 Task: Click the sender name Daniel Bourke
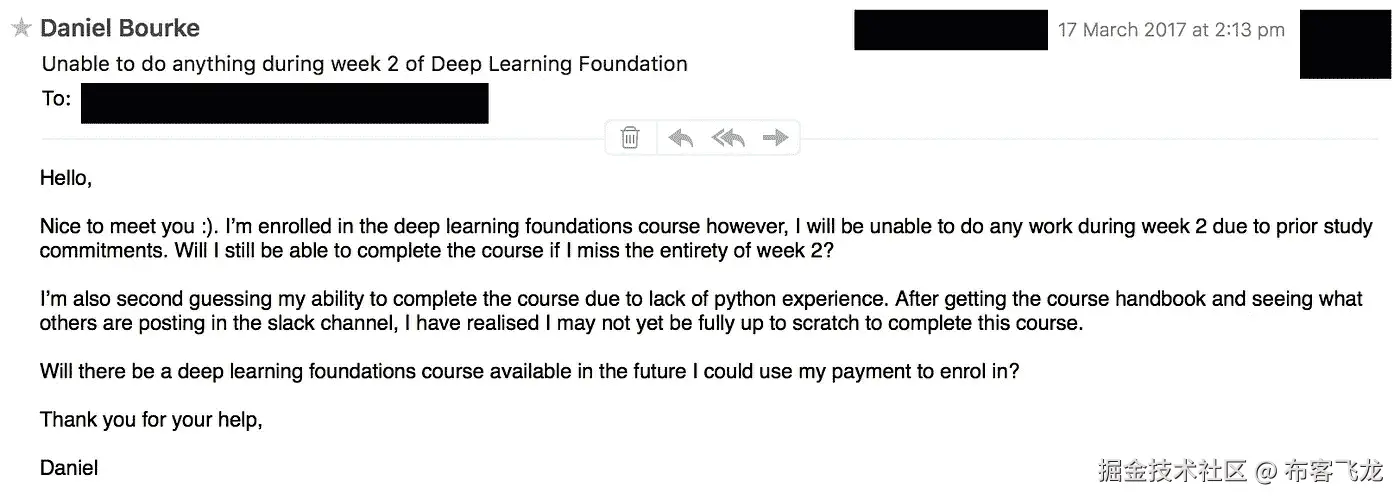pyautogui.click(x=120, y=29)
